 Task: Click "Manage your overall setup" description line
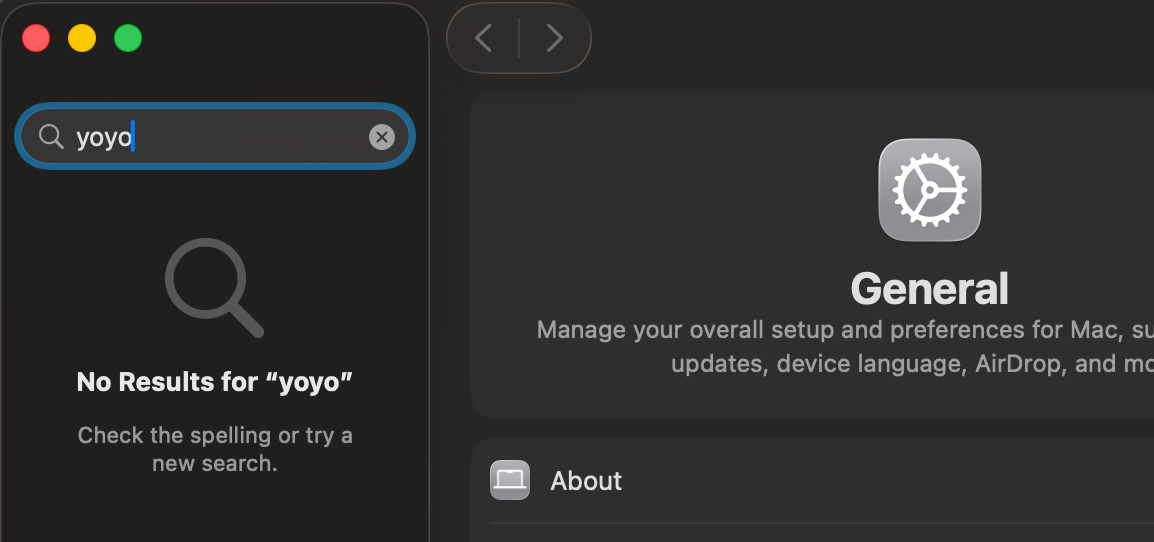(760, 329)
